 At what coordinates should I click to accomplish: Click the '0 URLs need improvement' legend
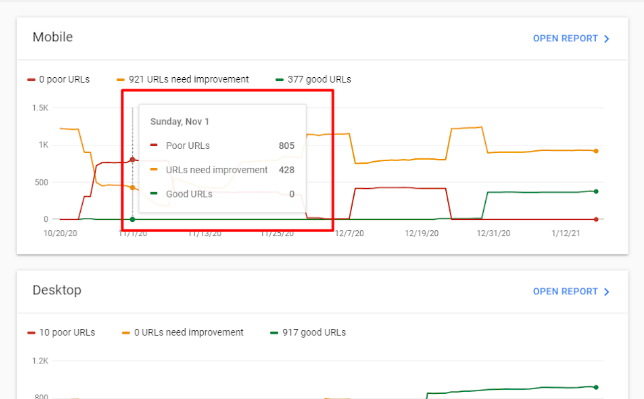click(x=183, y=332)
